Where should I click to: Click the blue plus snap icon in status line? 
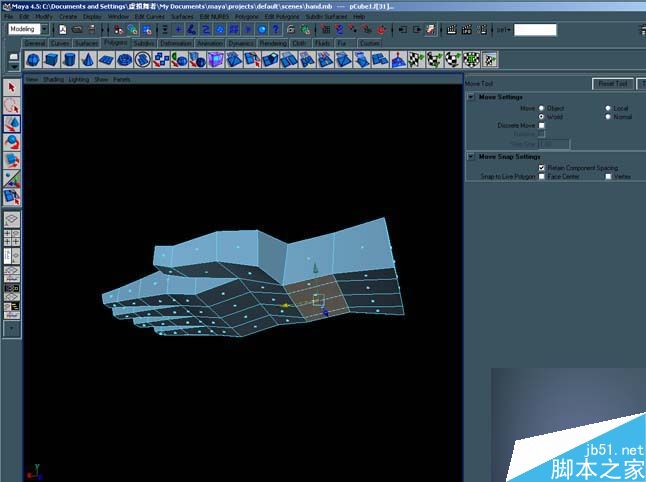pos(178,29)
